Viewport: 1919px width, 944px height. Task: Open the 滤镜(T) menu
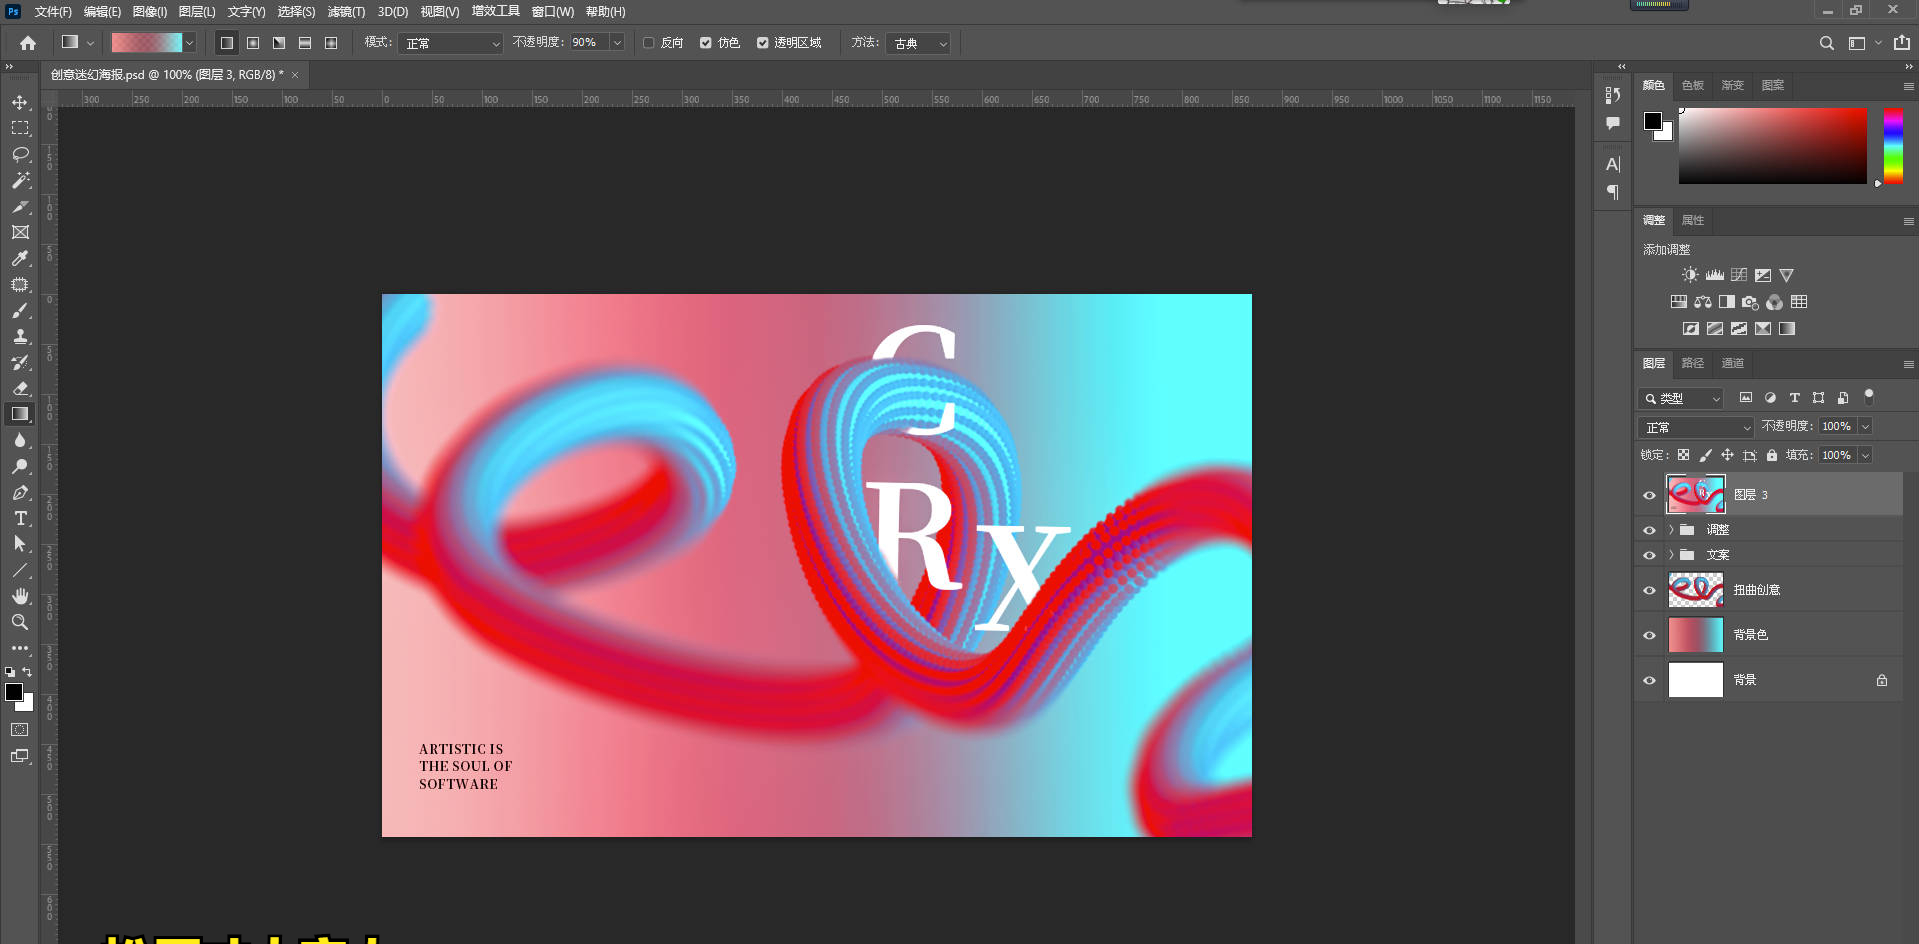346,12
